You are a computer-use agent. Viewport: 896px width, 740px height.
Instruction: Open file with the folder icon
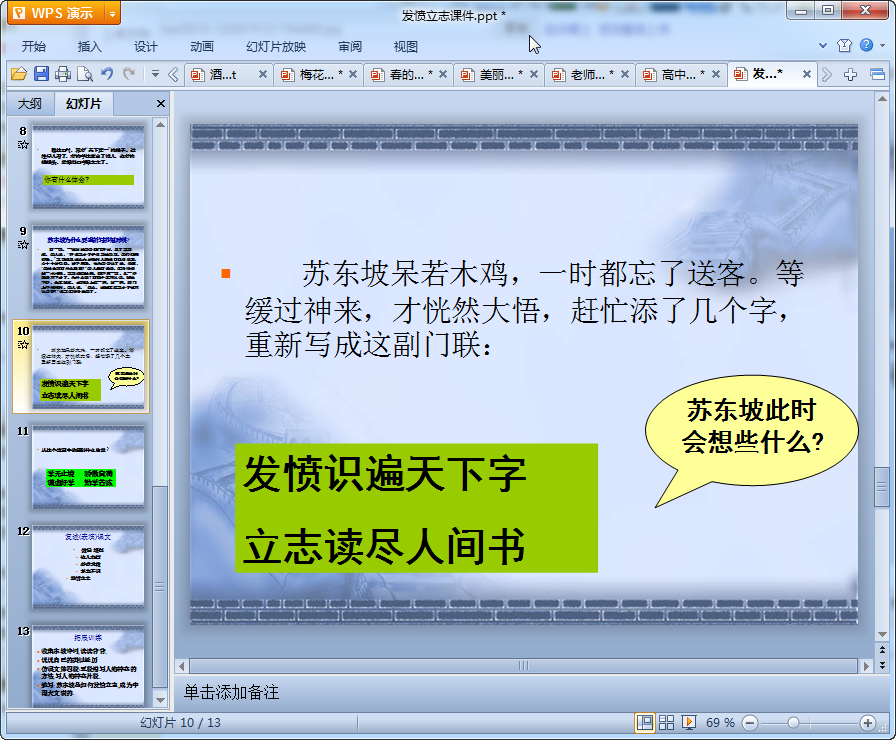coord(19,74)
